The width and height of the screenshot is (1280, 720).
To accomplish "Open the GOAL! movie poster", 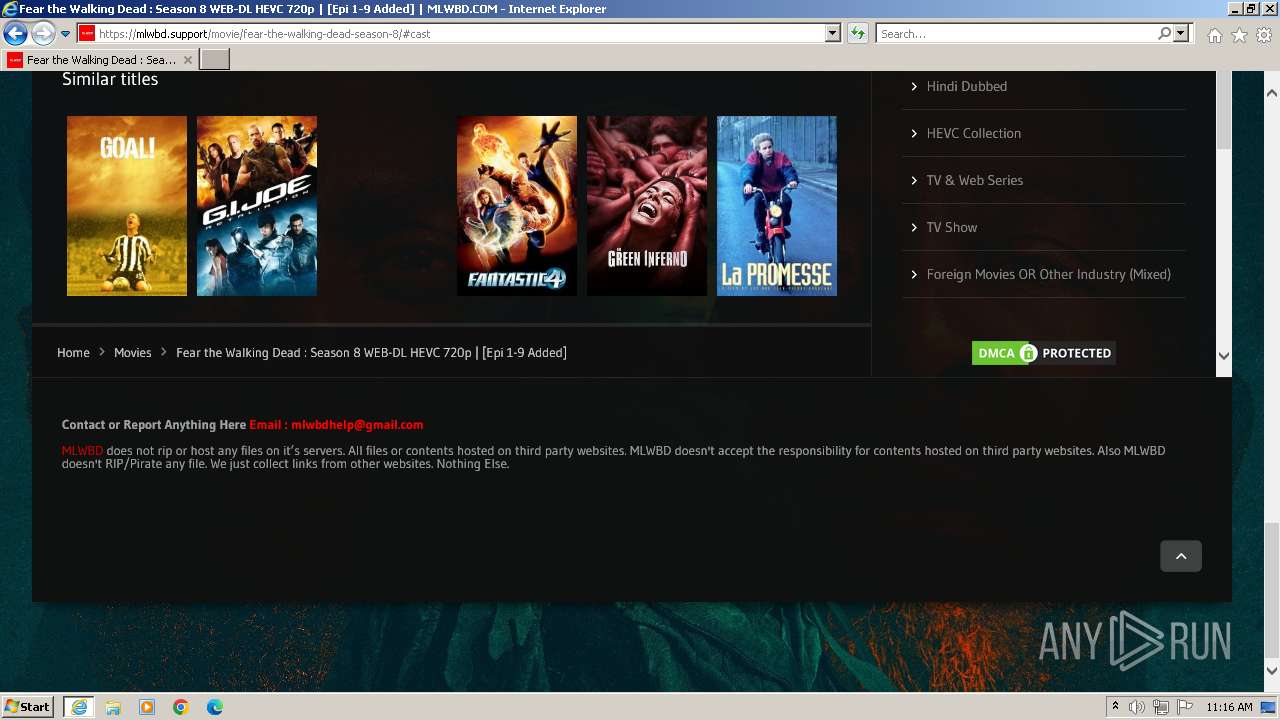I will tap(127, 206).
